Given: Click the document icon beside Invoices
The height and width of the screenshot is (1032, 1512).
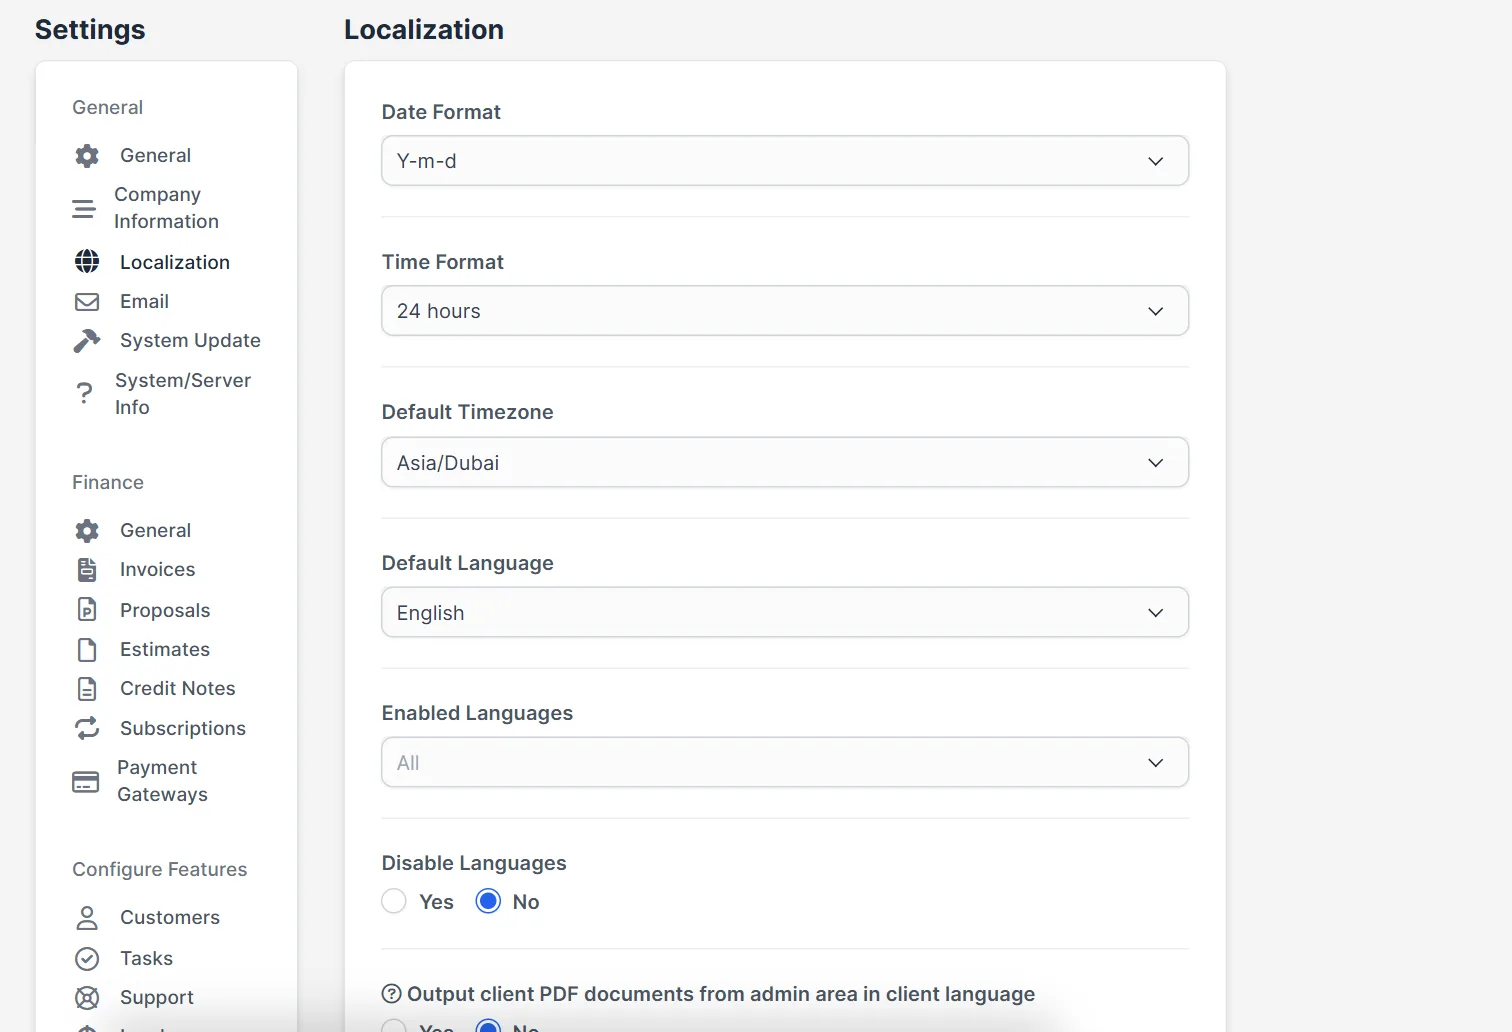Looking at the screenshot, I should point(87,570).
